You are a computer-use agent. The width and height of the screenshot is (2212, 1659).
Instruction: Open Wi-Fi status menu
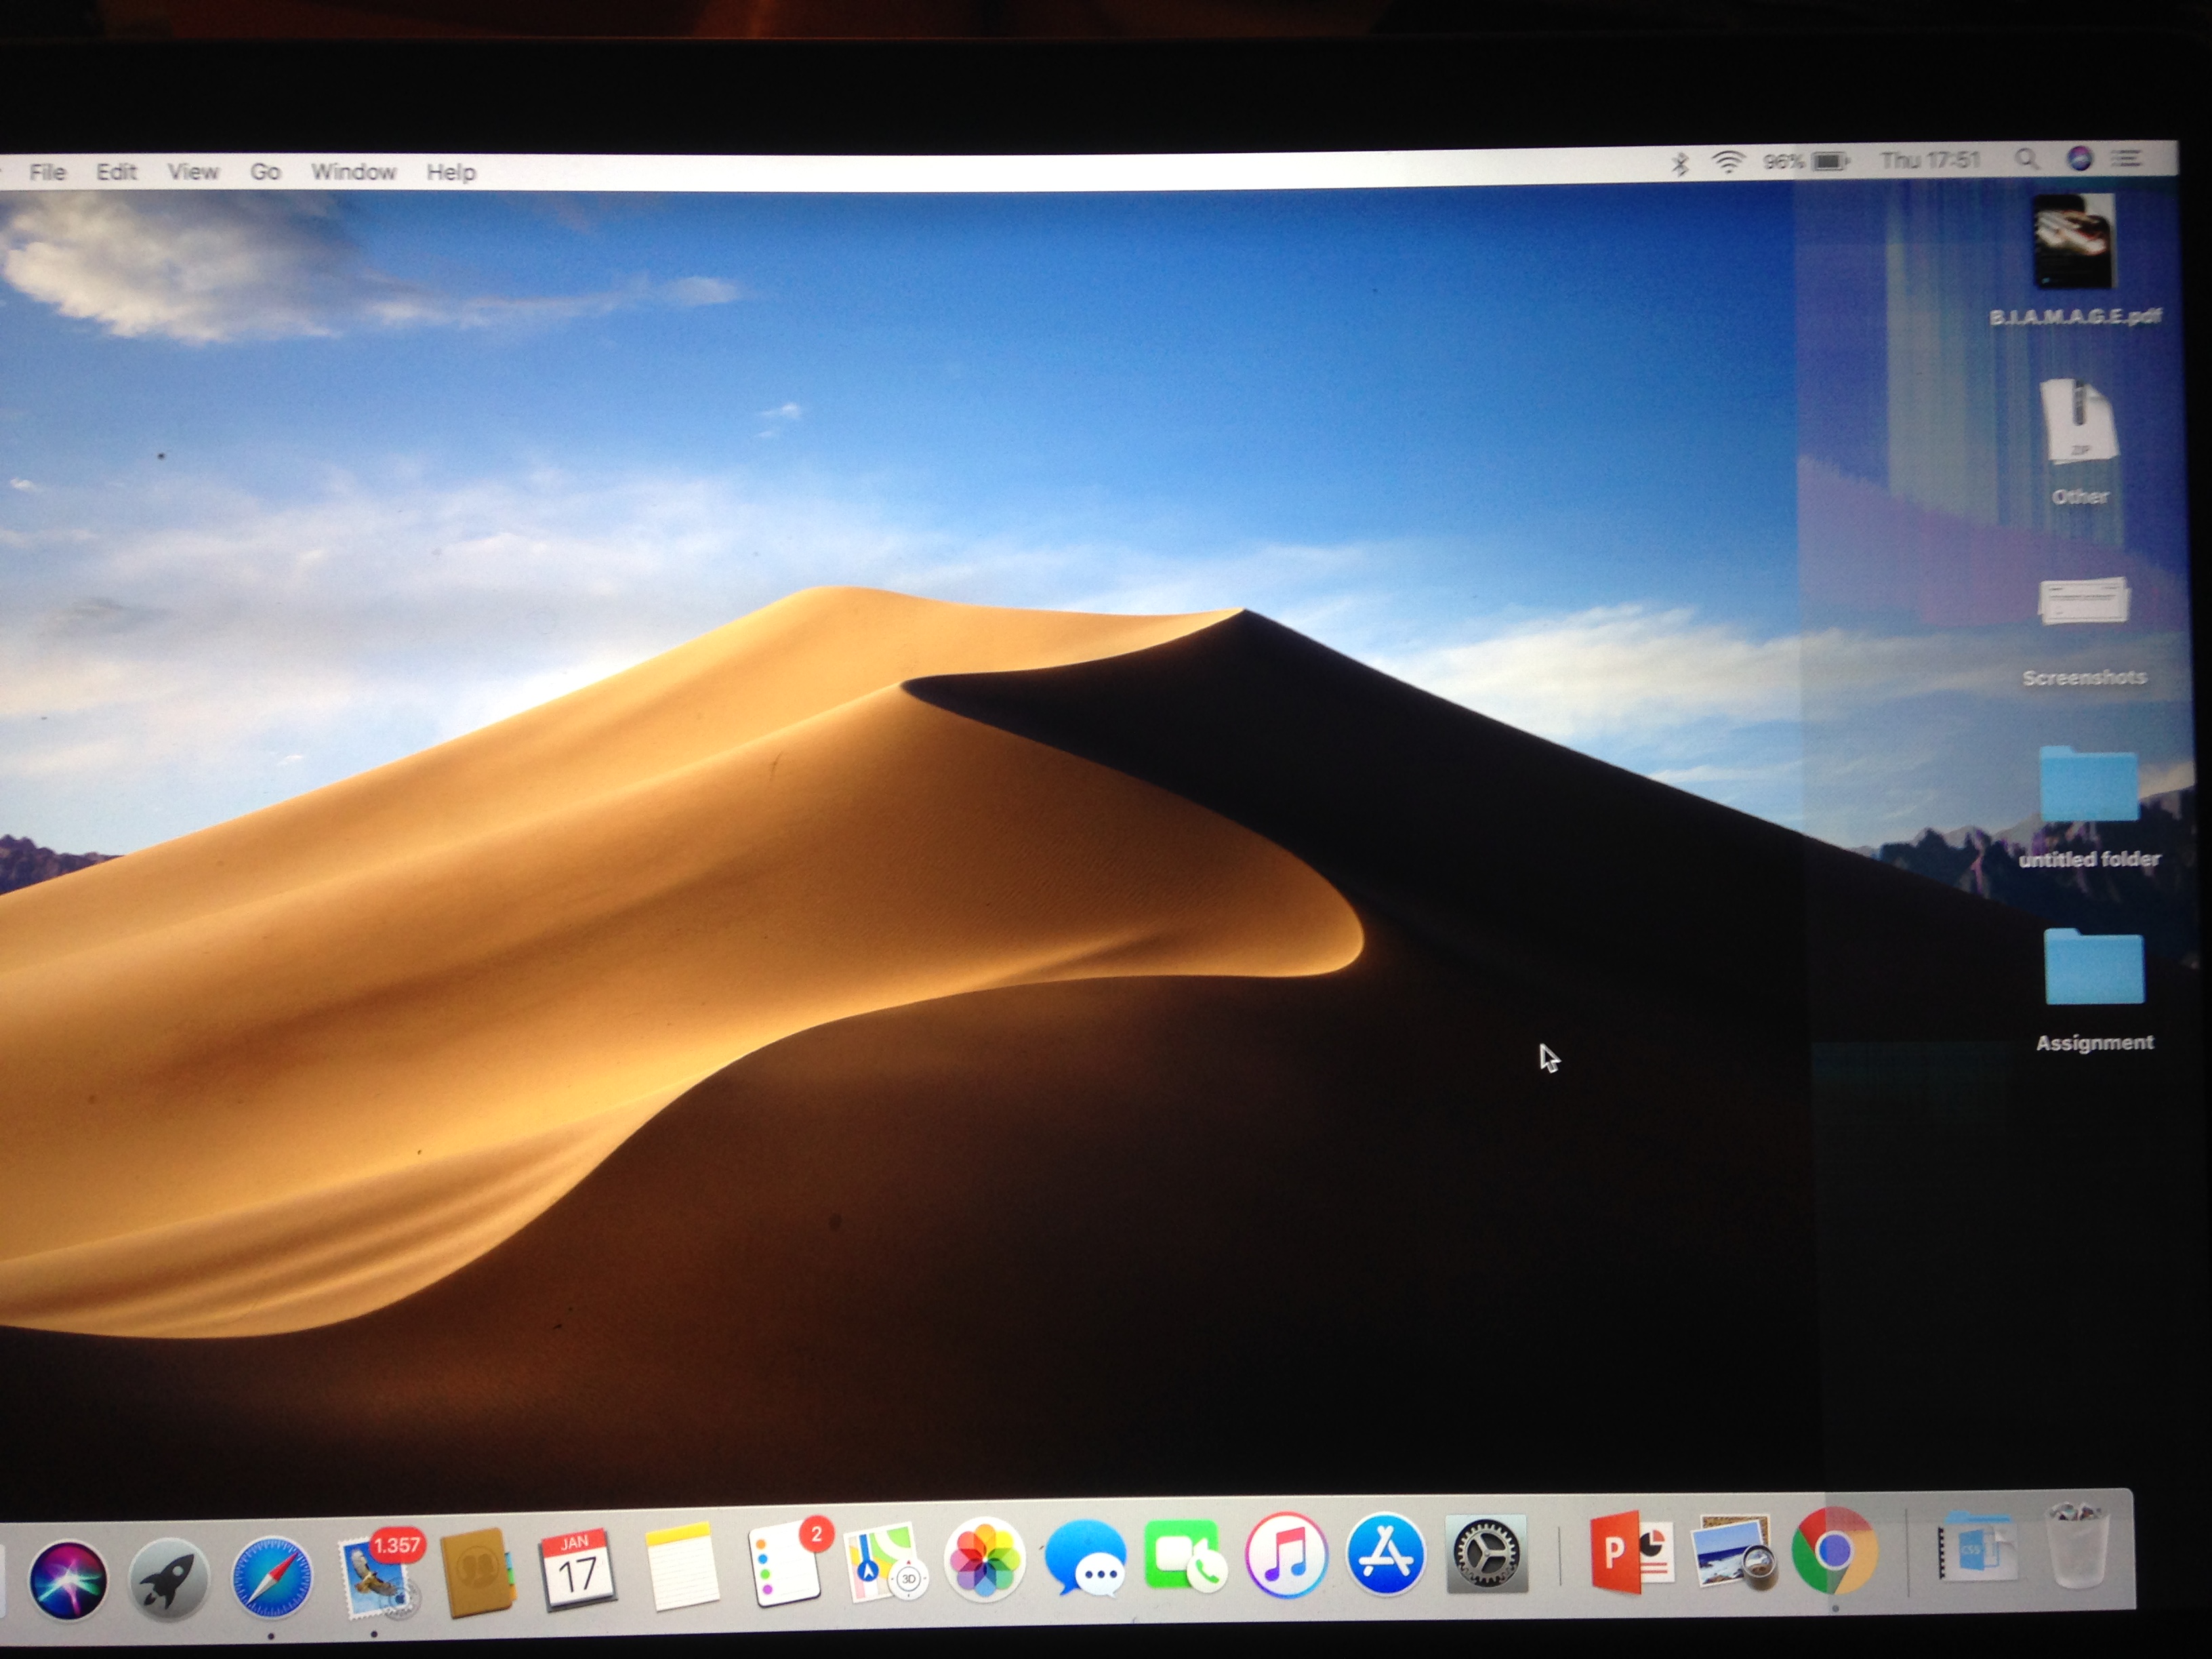point(1727,162)
